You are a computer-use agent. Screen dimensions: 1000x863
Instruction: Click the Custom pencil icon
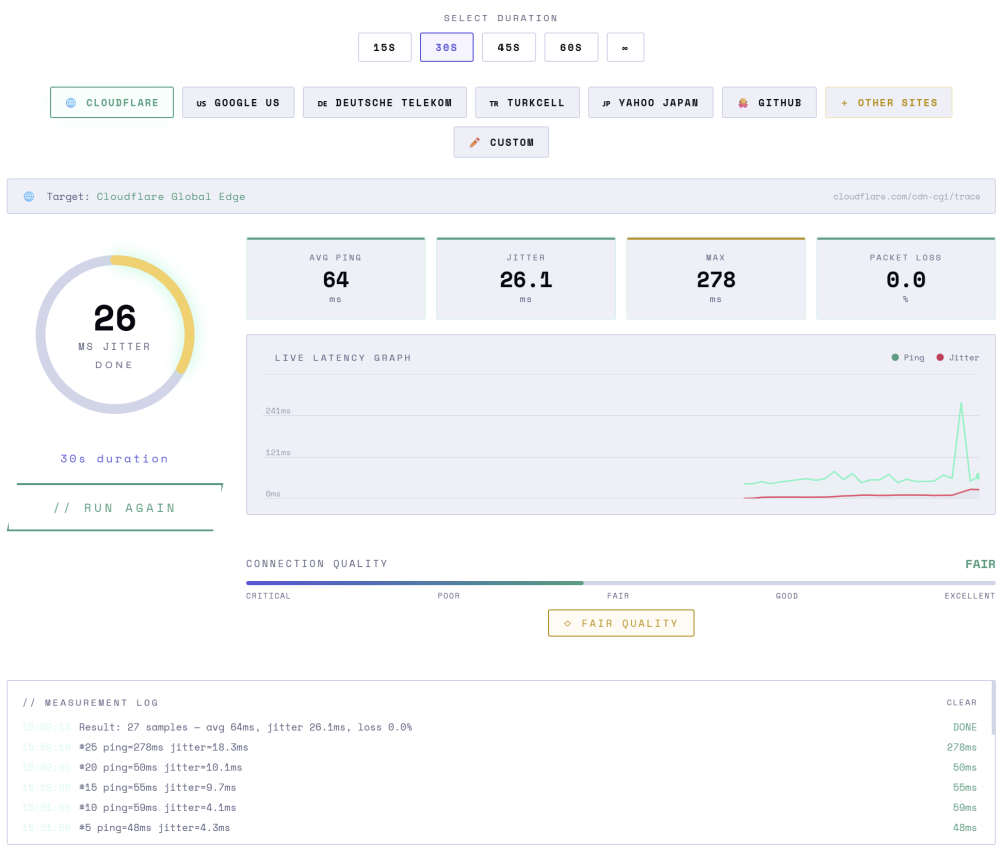click(474, 142)
